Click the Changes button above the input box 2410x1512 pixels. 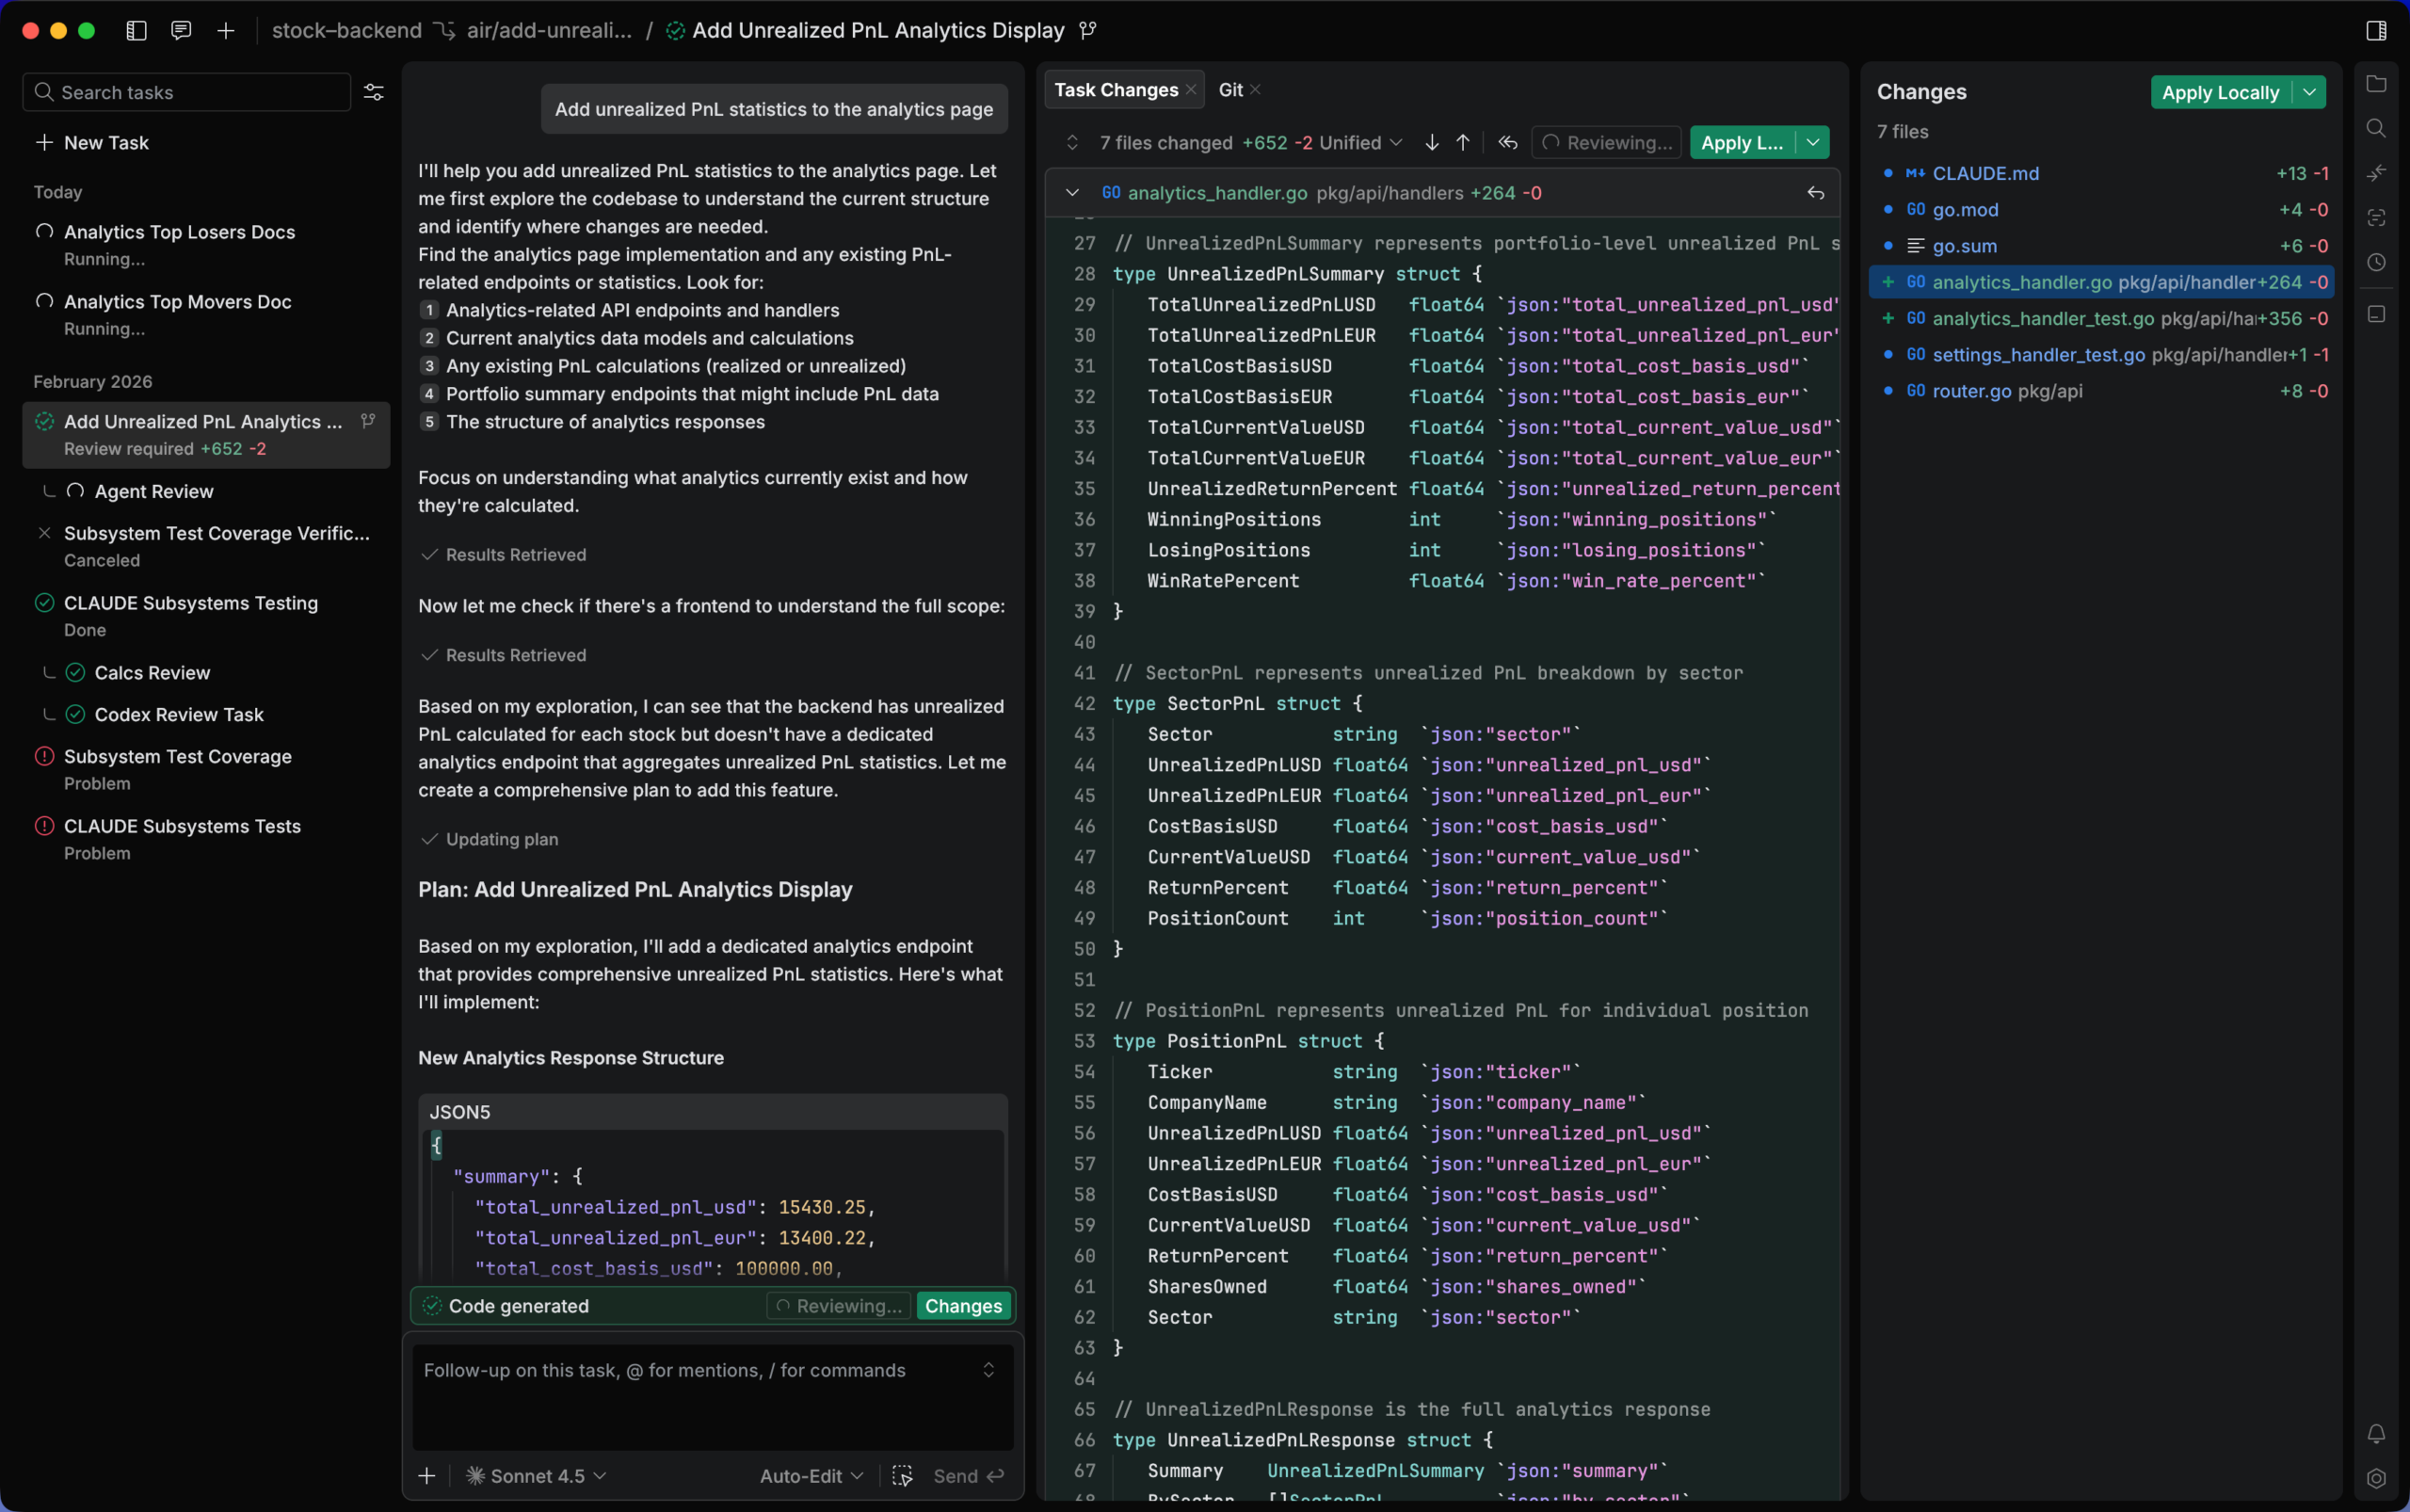[x=962, y=1305]
